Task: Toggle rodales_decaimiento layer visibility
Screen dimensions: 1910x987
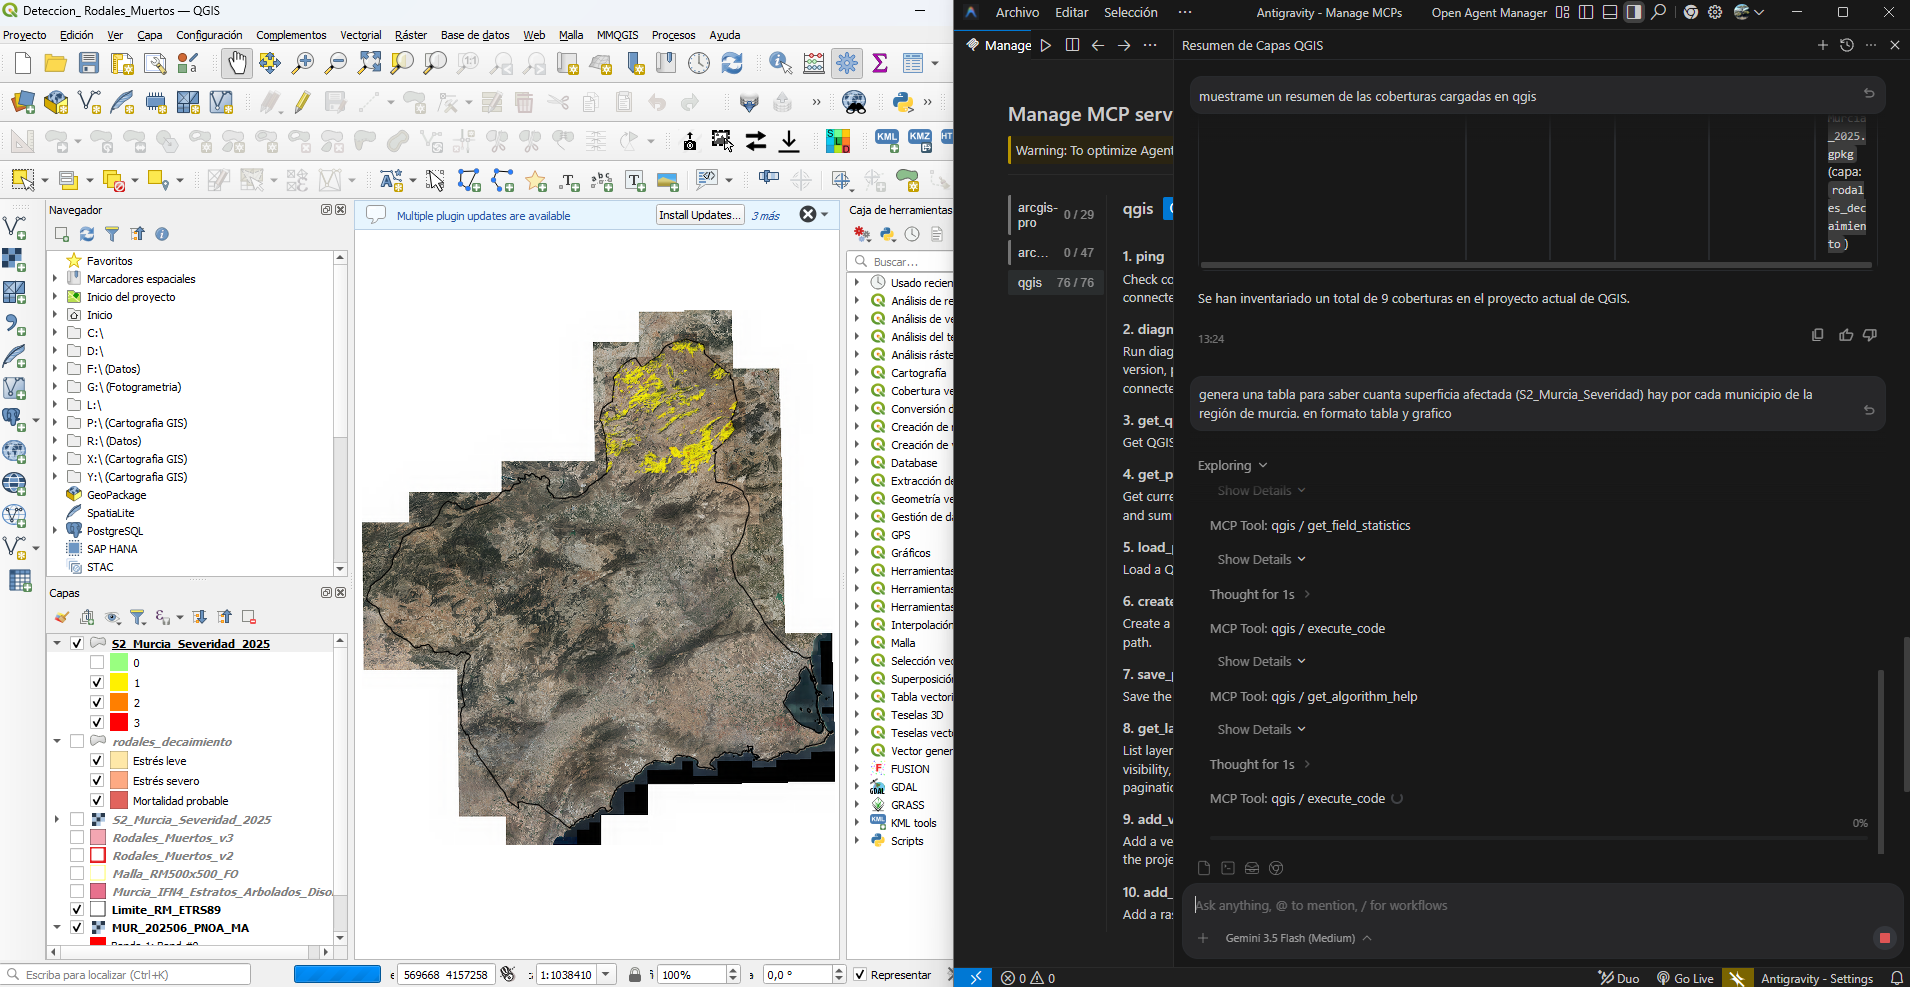Action: tap(77, 741)
